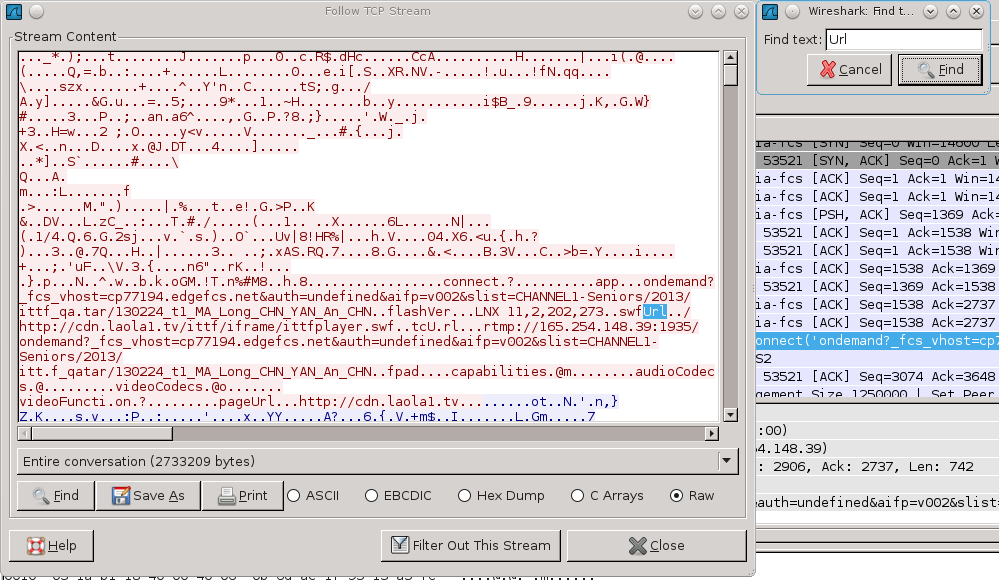Click the highlighted 'Url' match in stream text

pyautogui.click(x=654, y=312)
